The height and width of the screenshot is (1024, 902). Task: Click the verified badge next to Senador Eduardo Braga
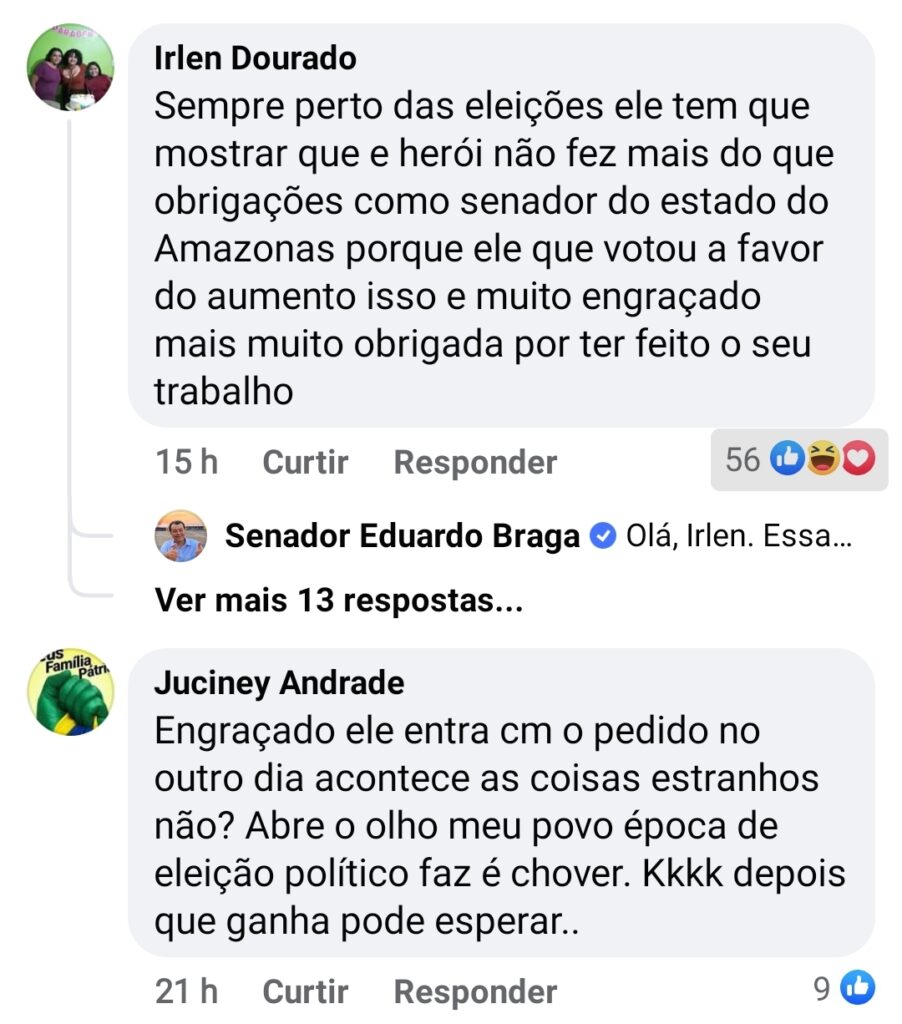pyautogui.click(x=602, y=537)
